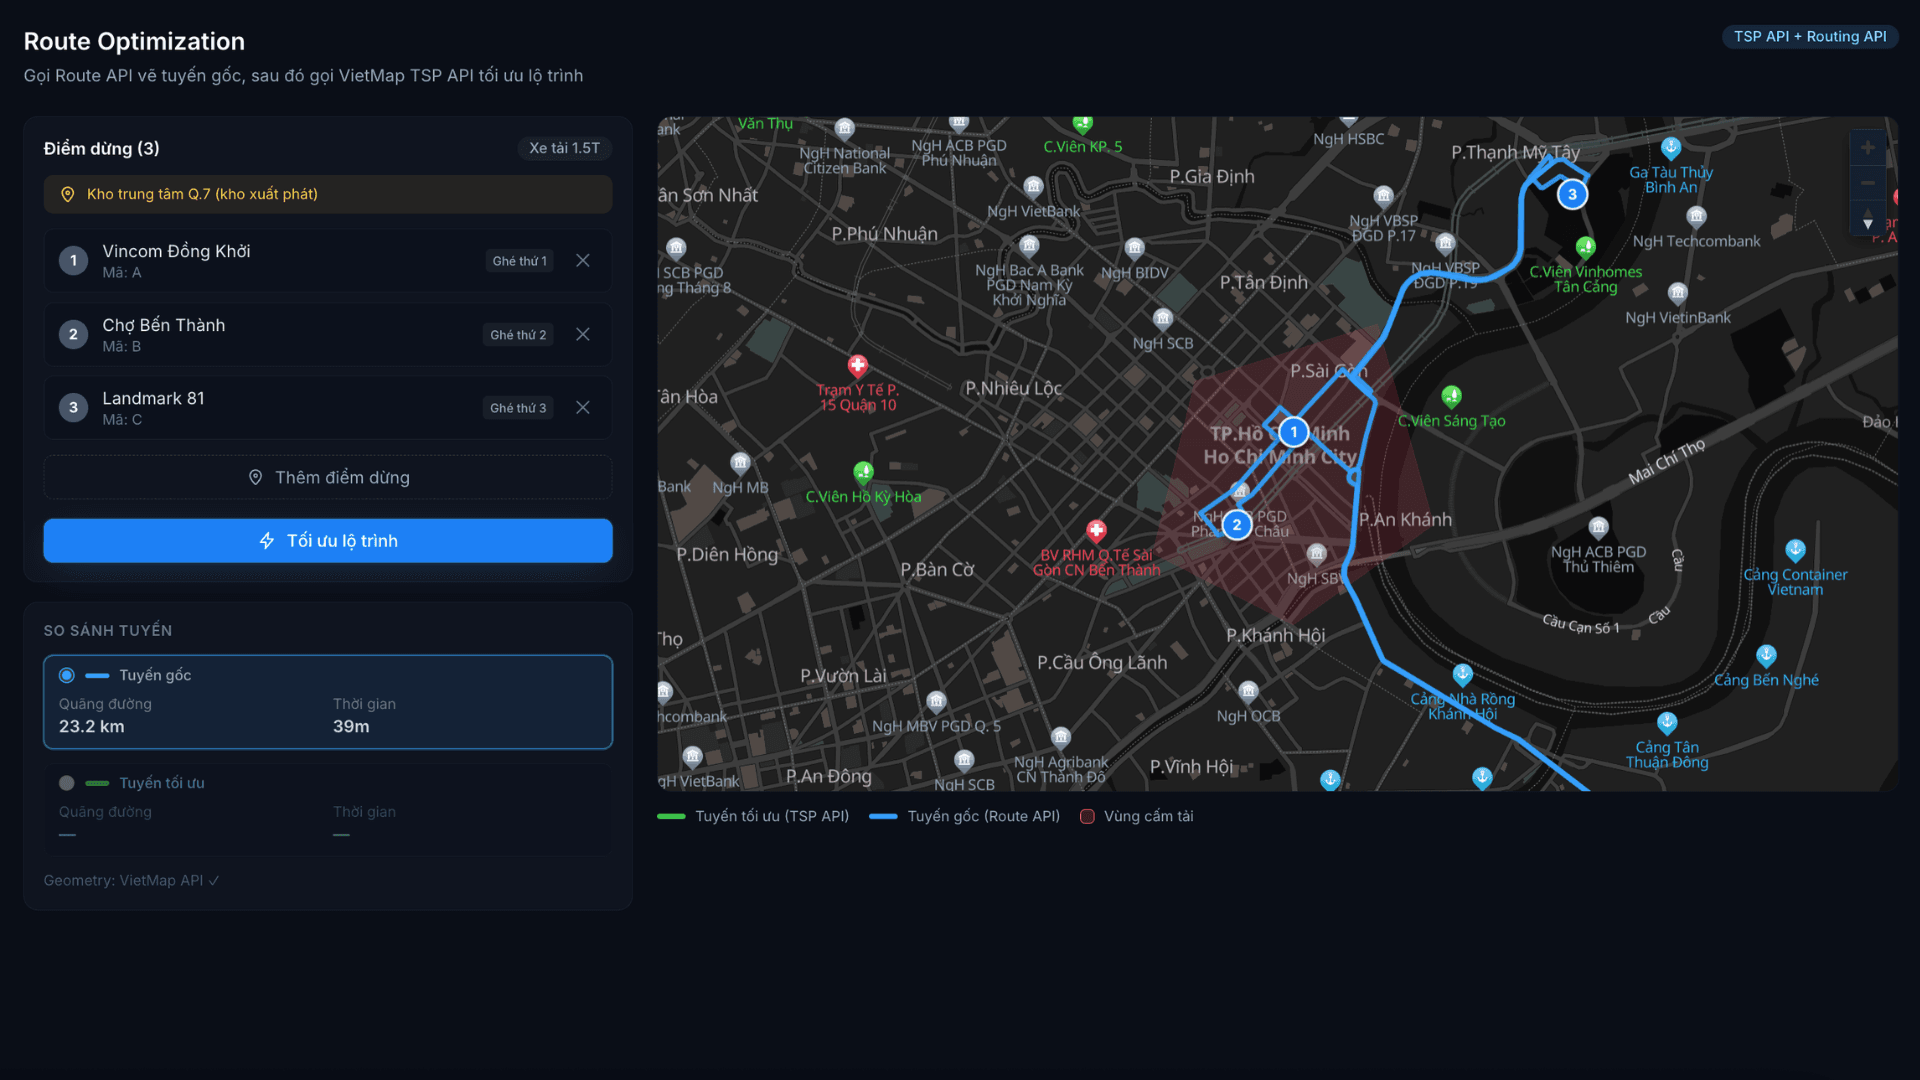Remove the Vincom Đồng Khởi stop
Image resolution: width=1920 pixels, height=1080 pixels.
point(583,261)
